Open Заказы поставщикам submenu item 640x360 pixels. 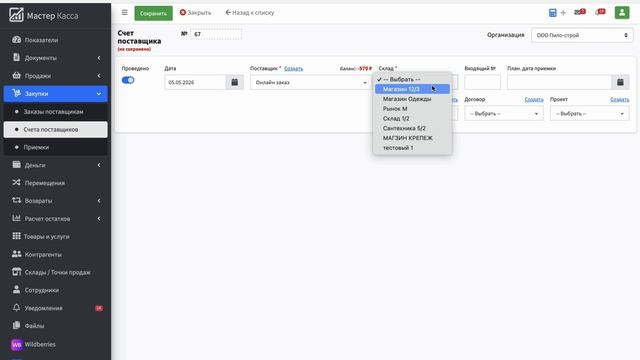[56, 111]
